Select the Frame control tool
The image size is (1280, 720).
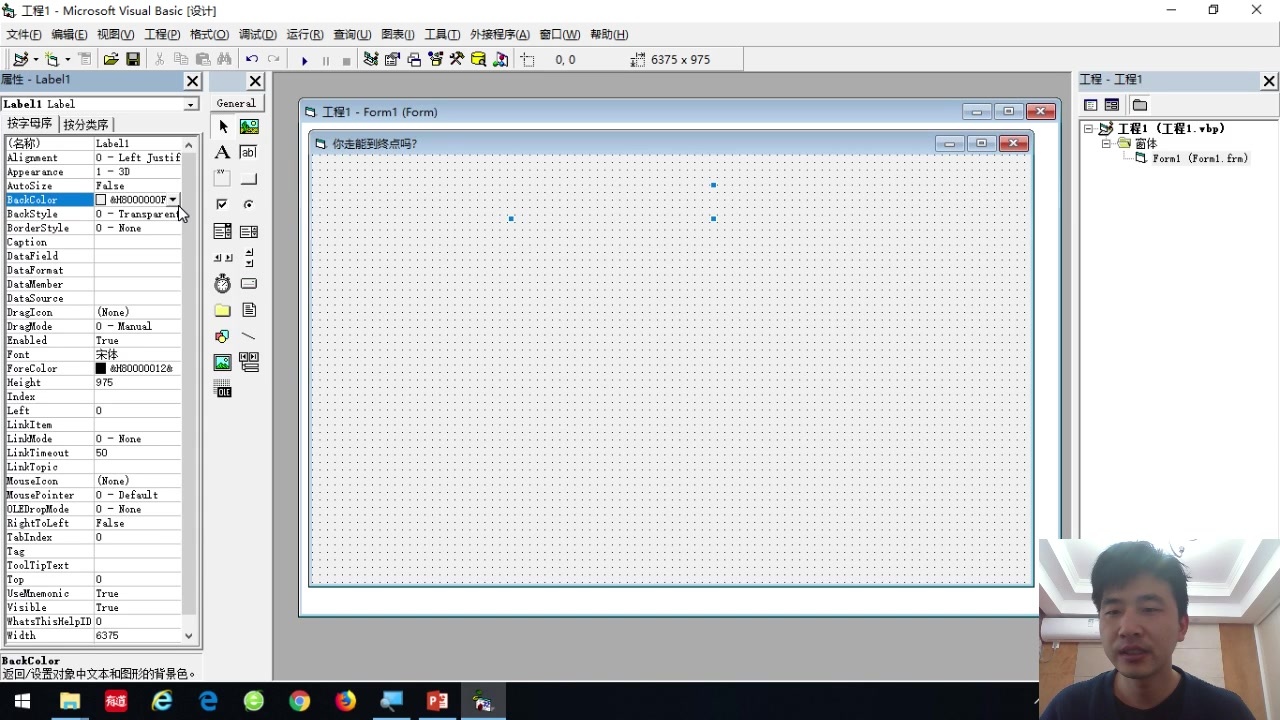point(223,178)
